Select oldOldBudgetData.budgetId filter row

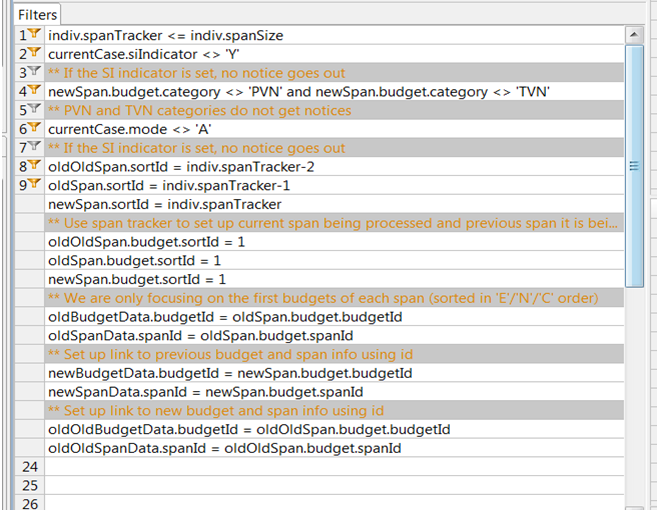(334, 429)
